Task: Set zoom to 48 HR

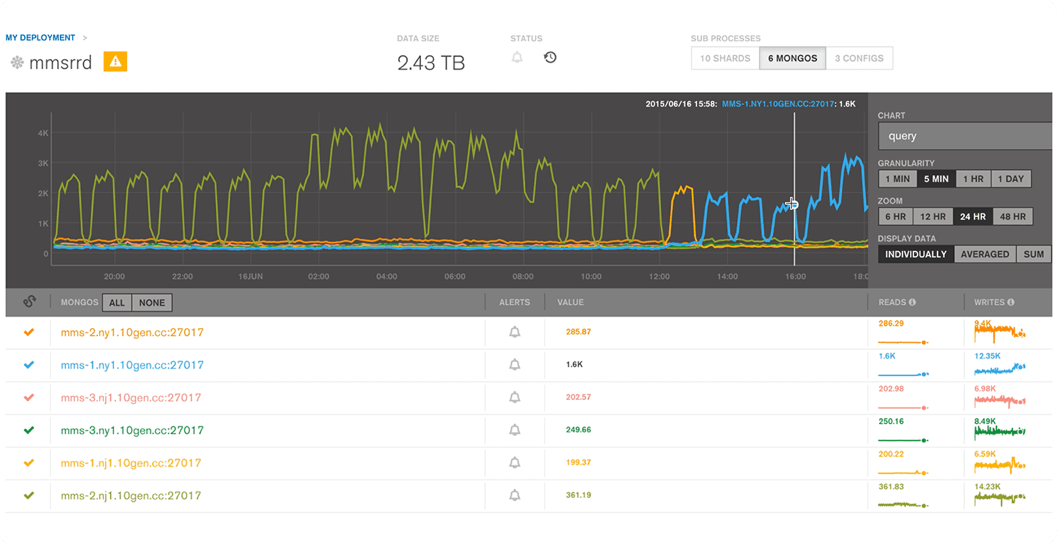Action: click(x=1011, y=217)
